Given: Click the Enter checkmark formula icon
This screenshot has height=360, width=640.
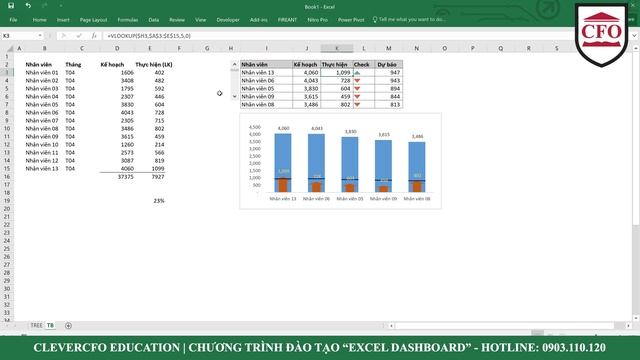Looking at the screenshot, I should (79, 36).
